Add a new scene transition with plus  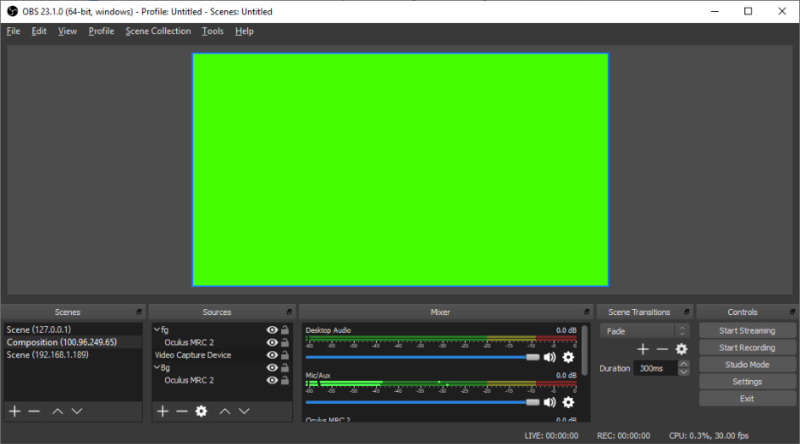coord(643,349)
